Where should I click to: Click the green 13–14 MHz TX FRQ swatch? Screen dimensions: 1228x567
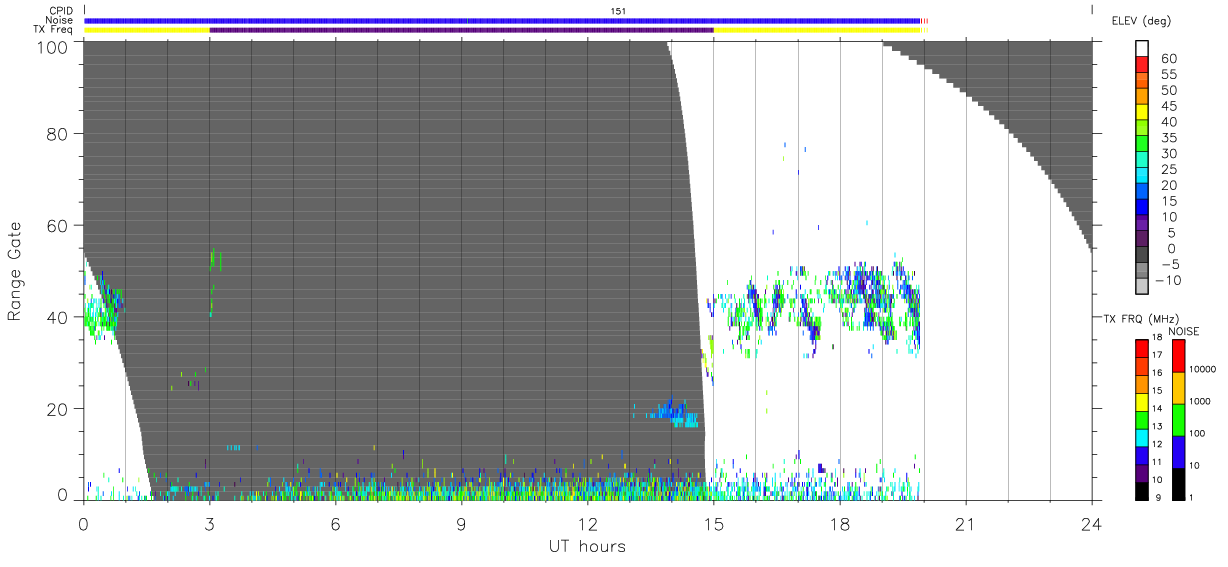click(1142, 418)
